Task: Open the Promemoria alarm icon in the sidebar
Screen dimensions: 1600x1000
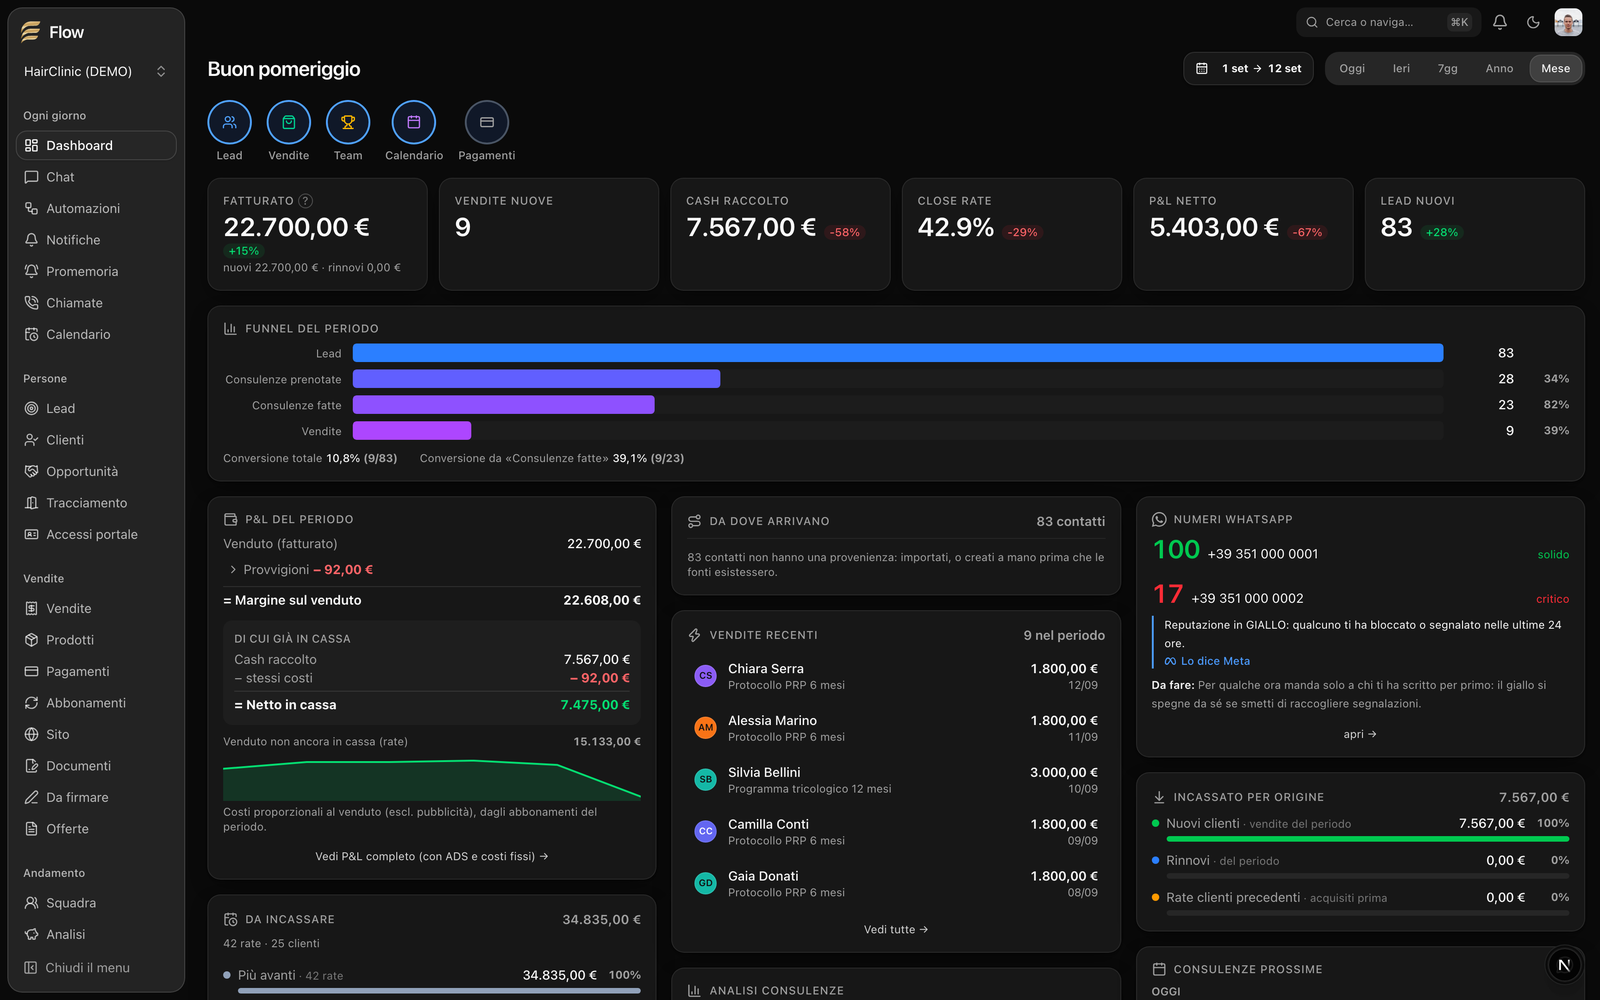Action: coord(31,271)
